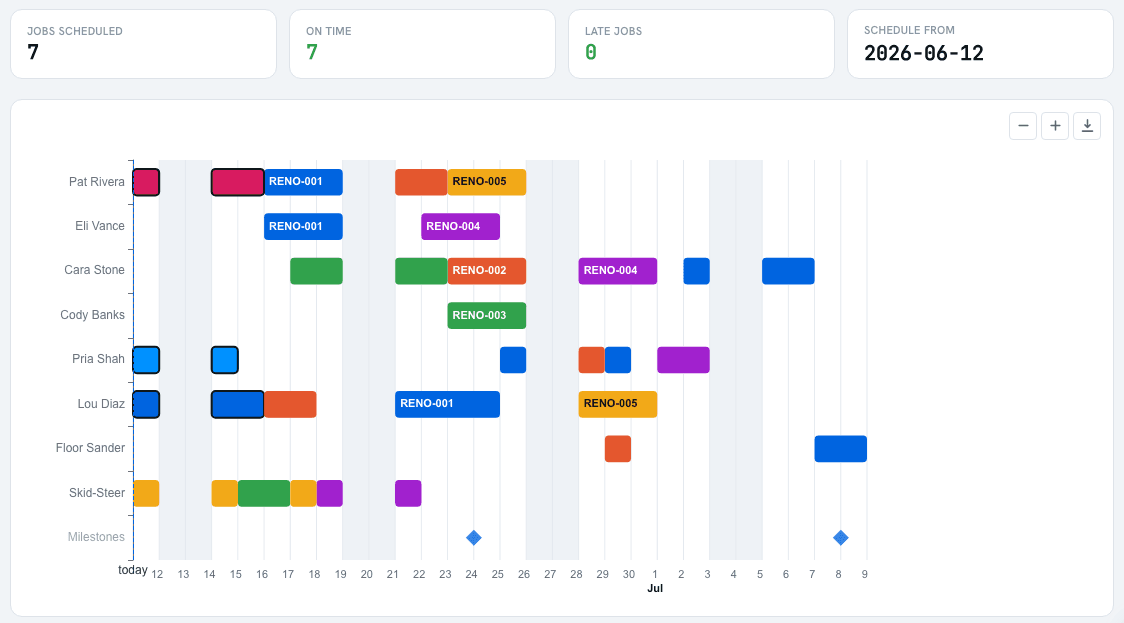Select RENO-005 bar in Pat Rivera row
Screen dimensions: 1124x623
click(487, 182)
